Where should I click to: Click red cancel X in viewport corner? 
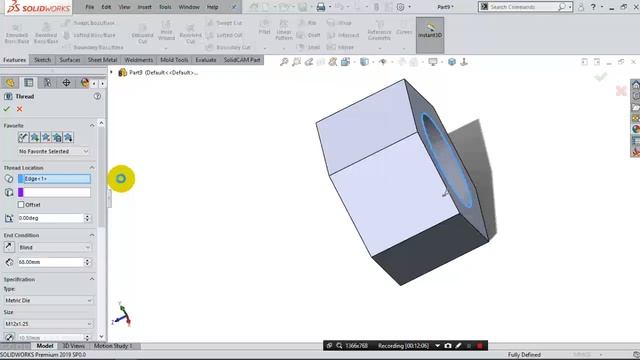621,91
